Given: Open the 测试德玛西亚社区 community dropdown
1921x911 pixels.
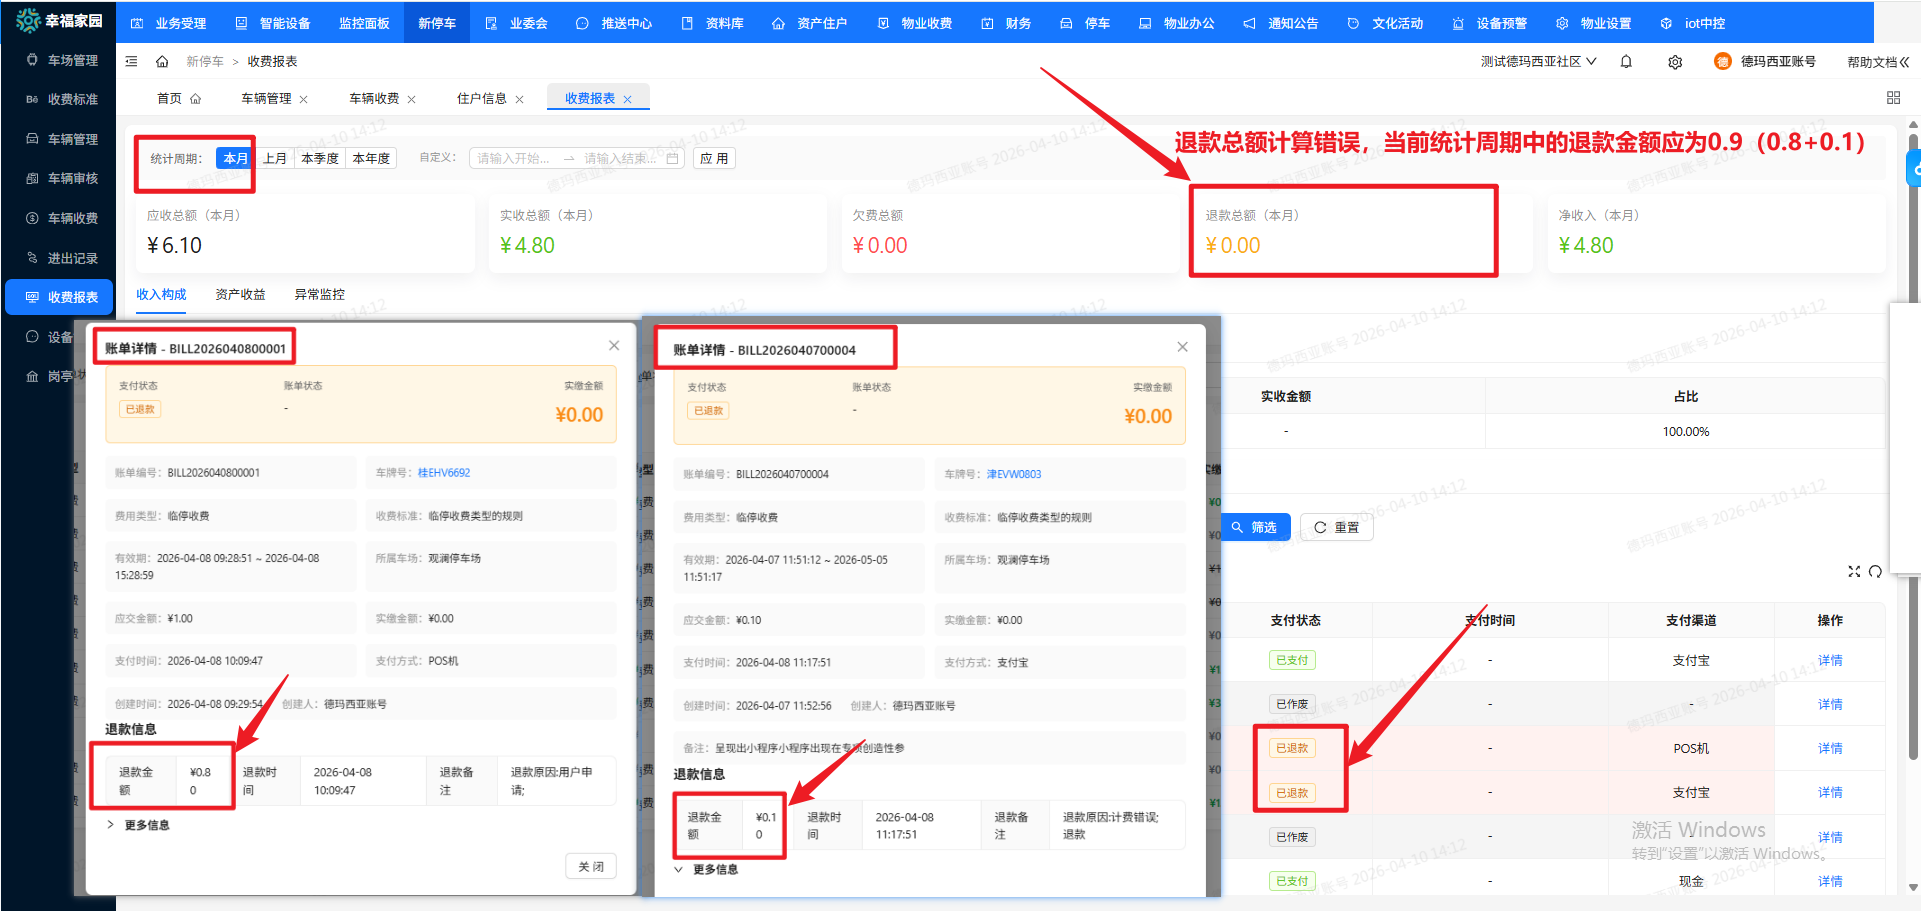Looking at the screenshot, I should [x=1538, y=62].
